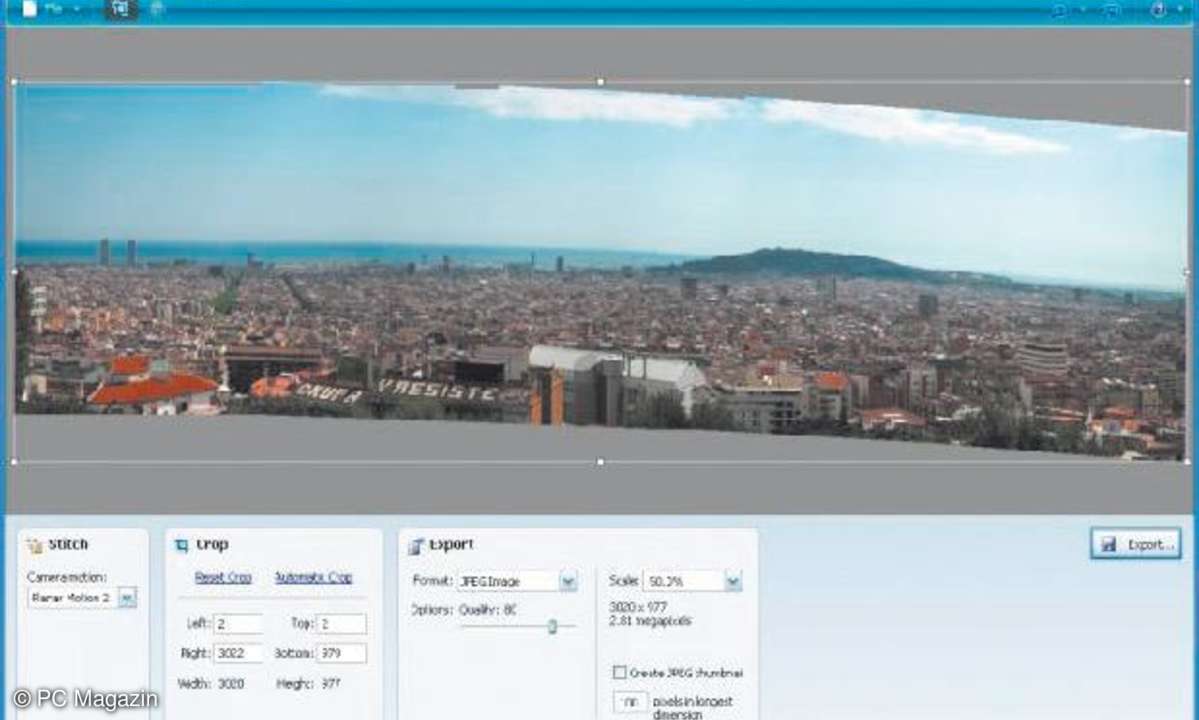Click the left-middle crop handle
The image size is (1199, 720).
pos(13,271)
